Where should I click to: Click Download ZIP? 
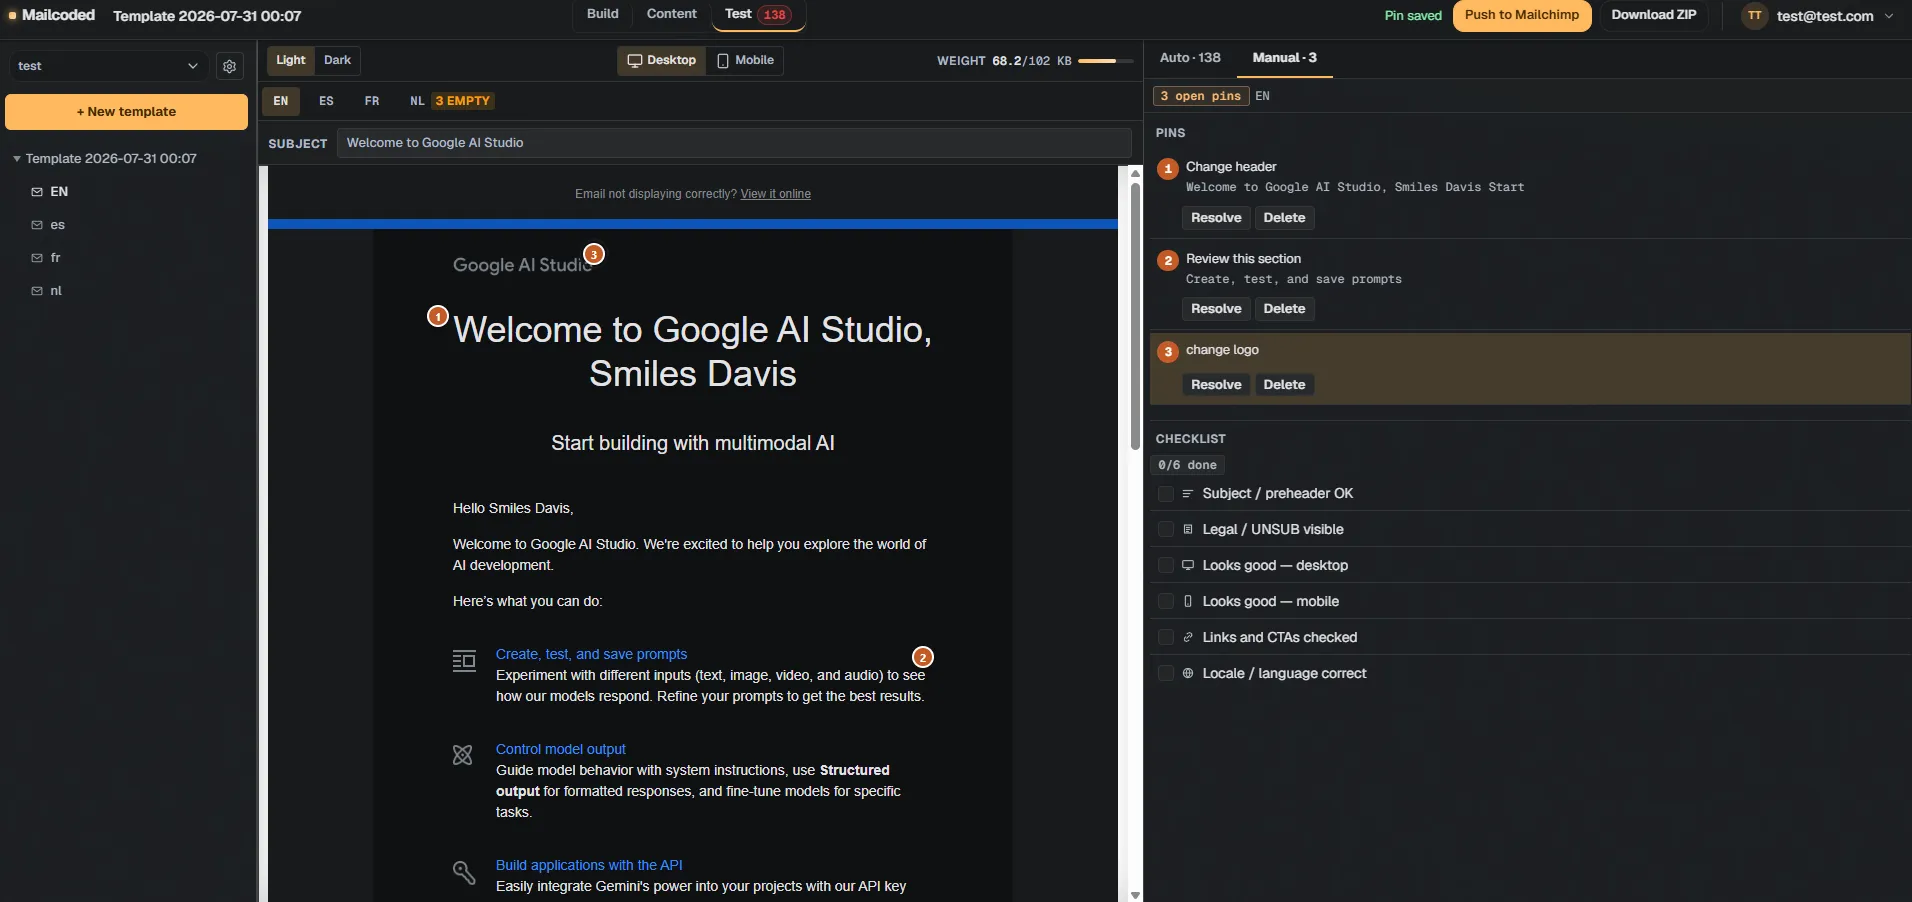pos(1654,15)
